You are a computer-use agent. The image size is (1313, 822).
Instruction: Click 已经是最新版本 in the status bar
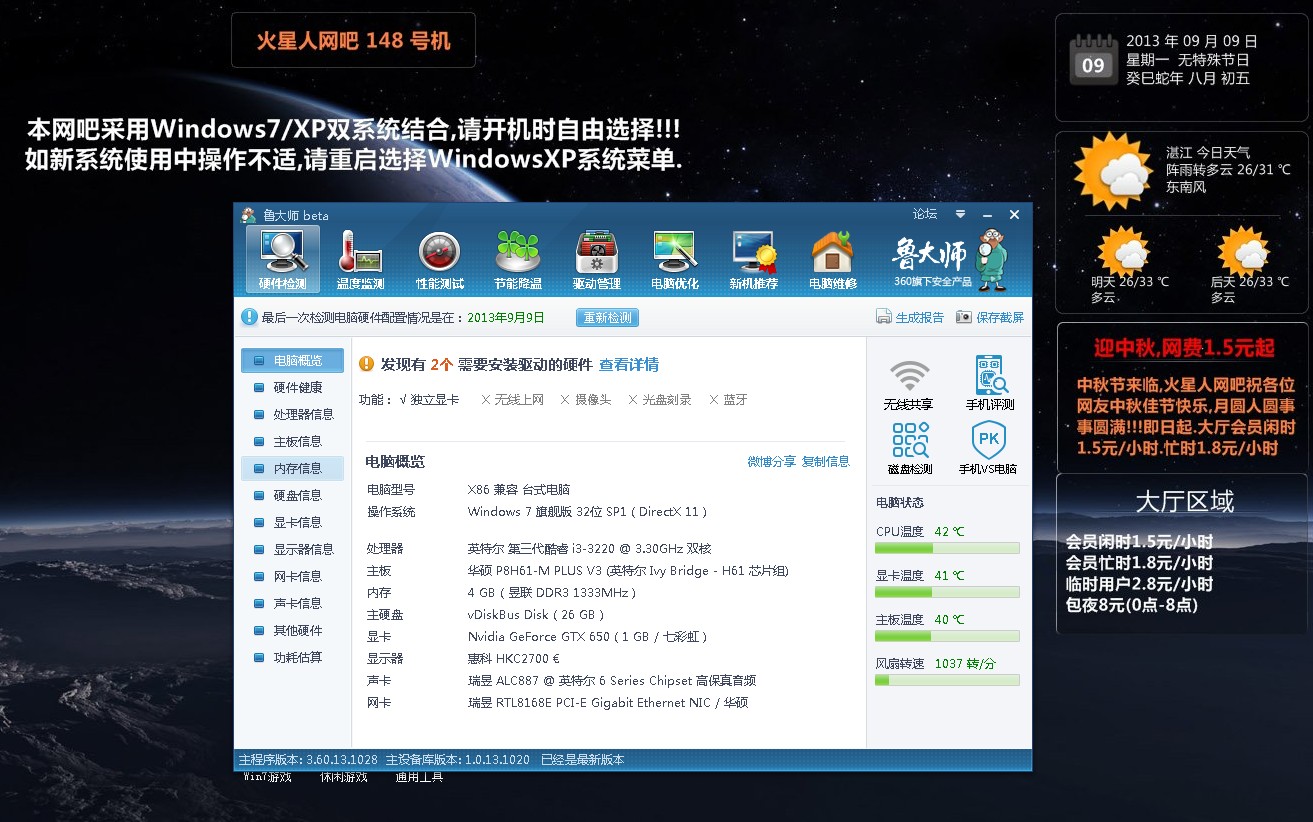[583, 760]
